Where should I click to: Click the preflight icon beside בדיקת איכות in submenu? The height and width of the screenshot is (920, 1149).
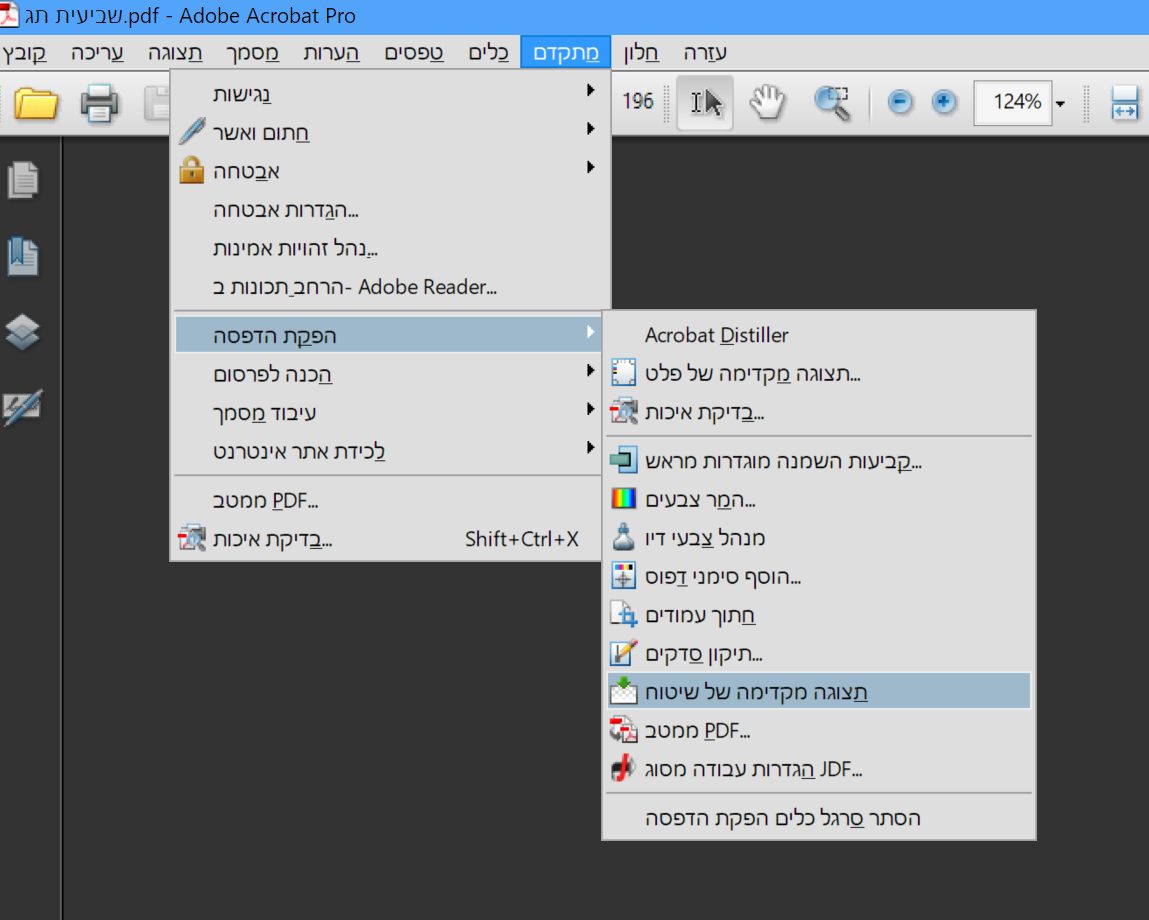coord(624,412)
